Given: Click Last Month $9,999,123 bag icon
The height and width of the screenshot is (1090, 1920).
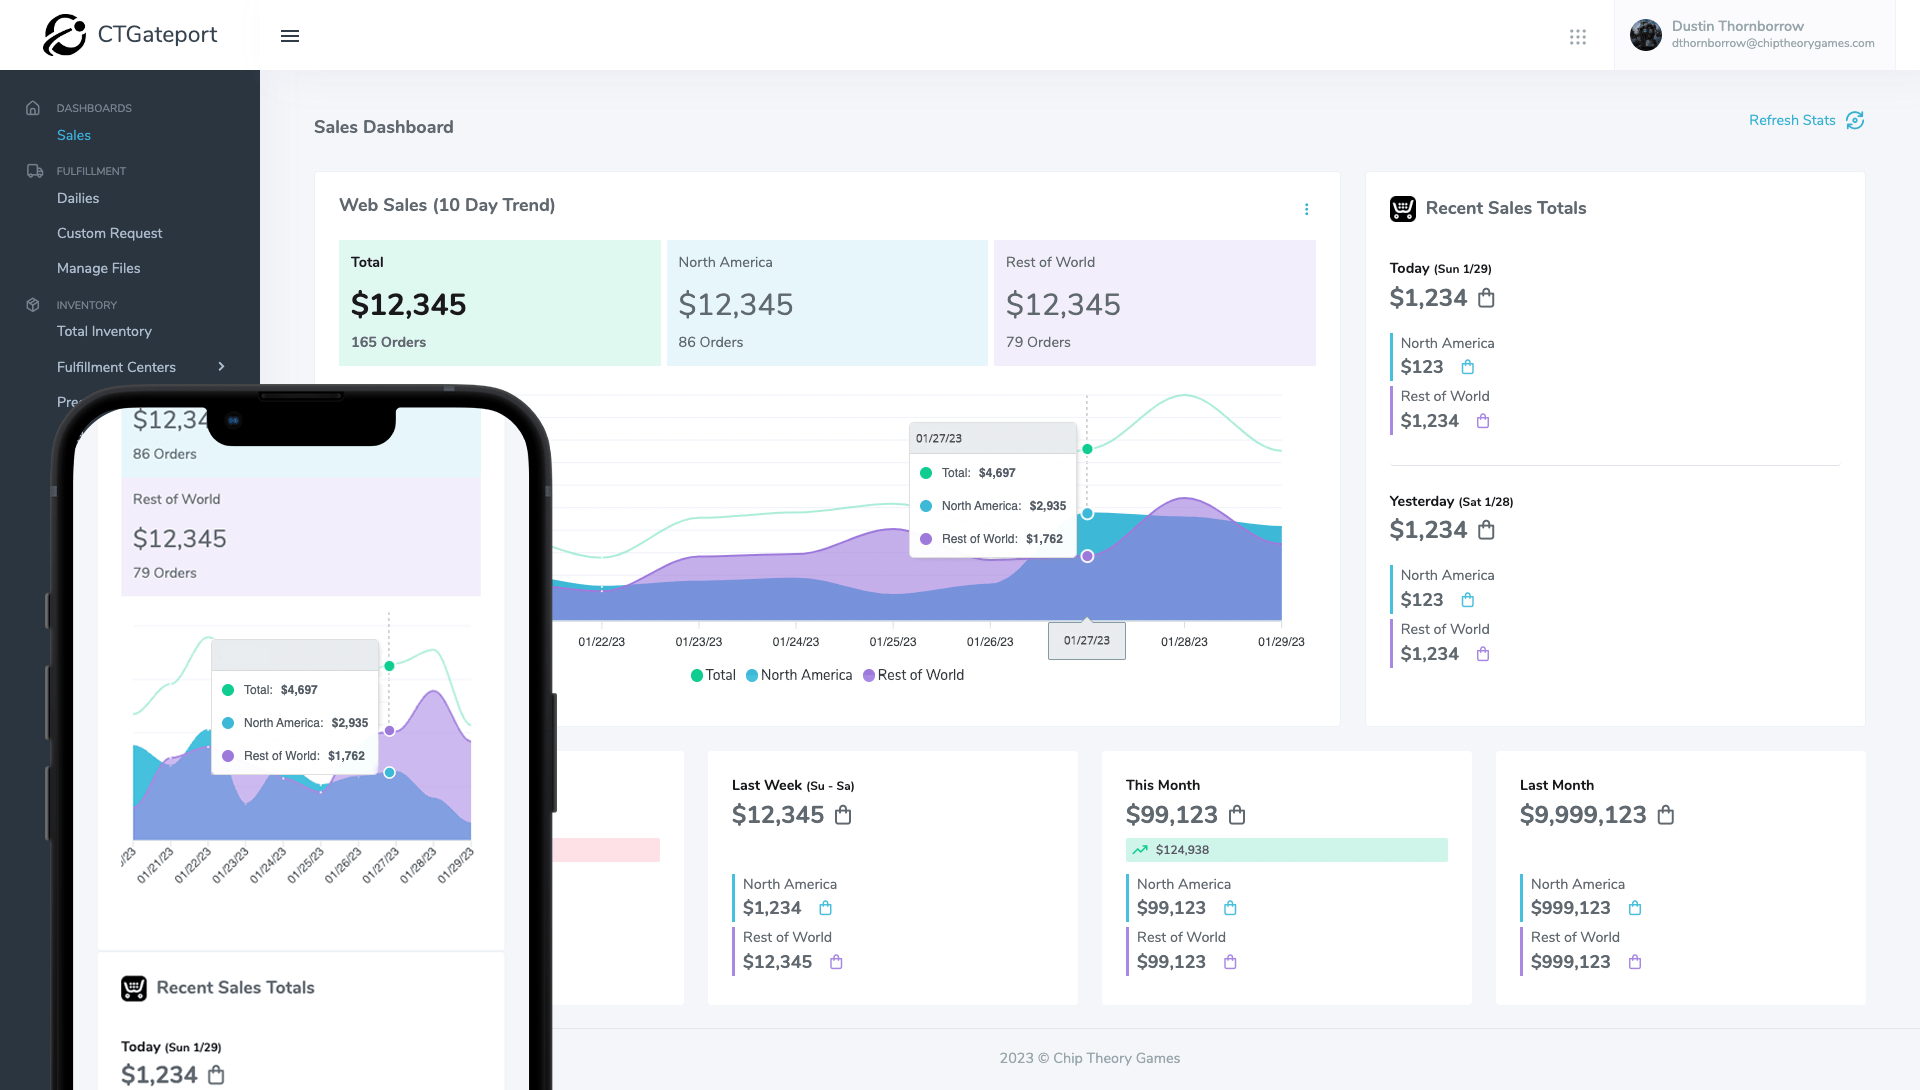Looking at the screenshot, I should (x=1666, y=815).
